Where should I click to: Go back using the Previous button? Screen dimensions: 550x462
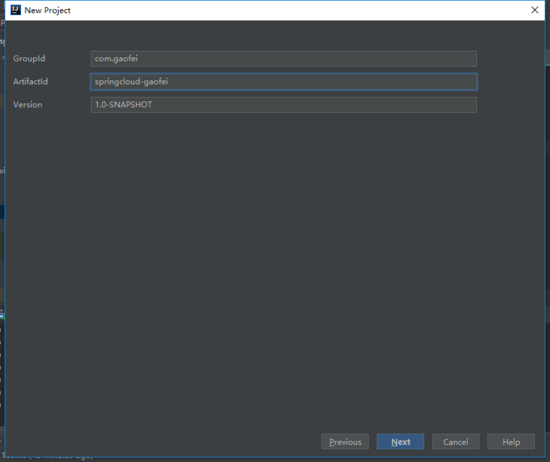(x=345, y=442)
